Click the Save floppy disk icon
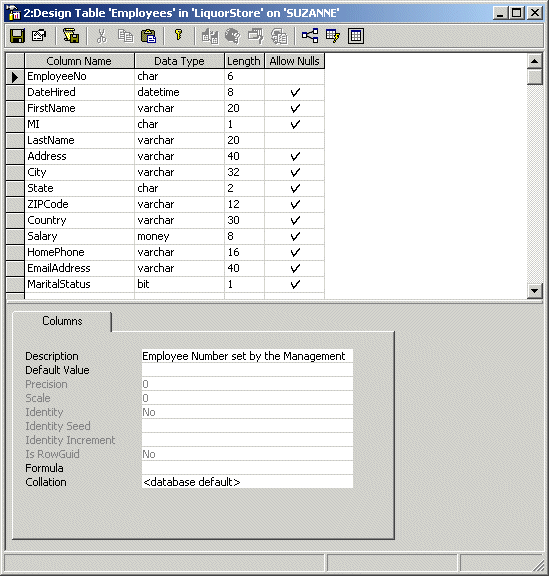 pos(17,36)
